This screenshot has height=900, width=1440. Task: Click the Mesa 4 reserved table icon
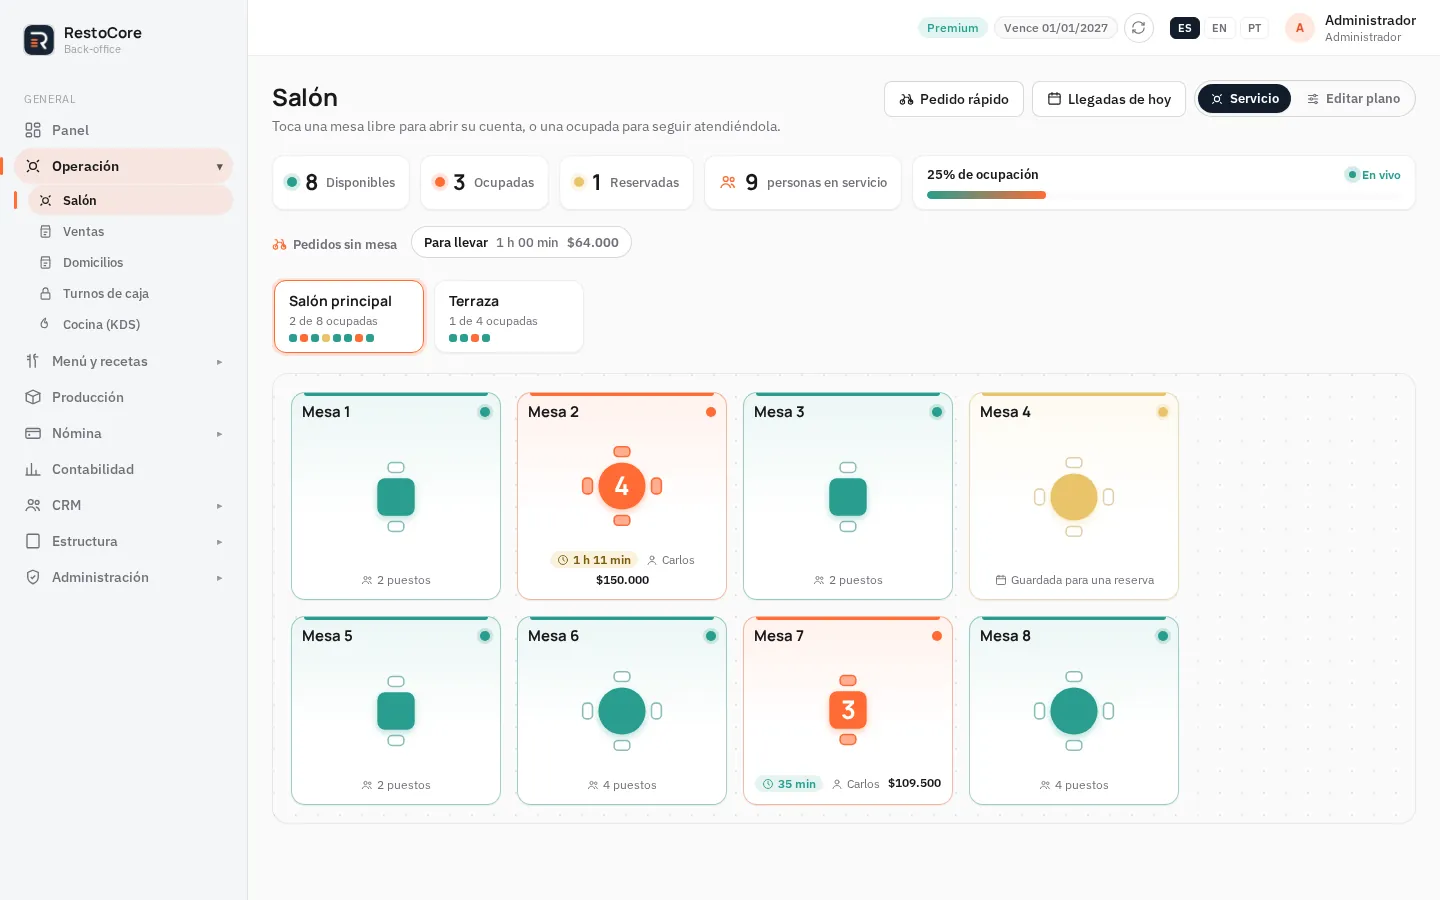[1074, 497]
